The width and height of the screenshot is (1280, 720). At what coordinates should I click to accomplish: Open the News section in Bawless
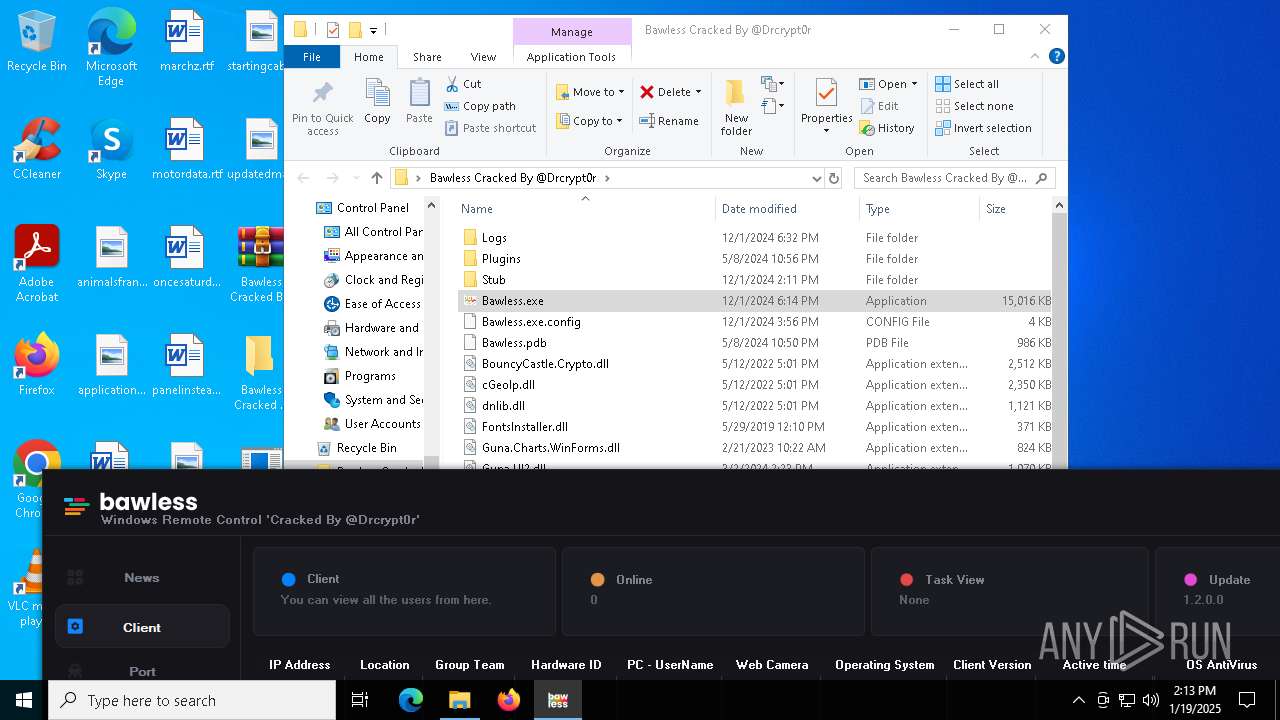(x=142, y=578)
